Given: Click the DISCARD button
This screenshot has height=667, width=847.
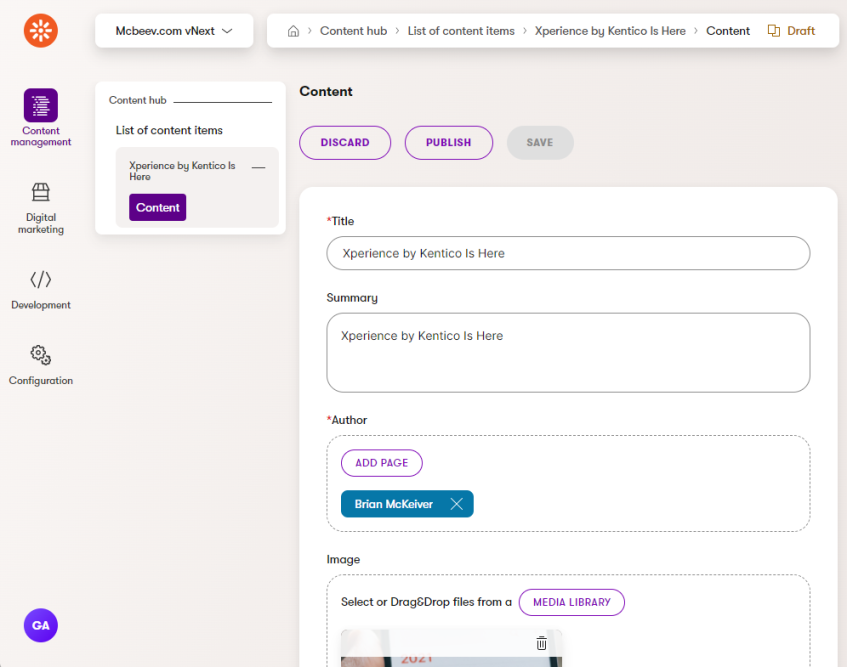Looking at the screenshot, I should tap(345, 143).
